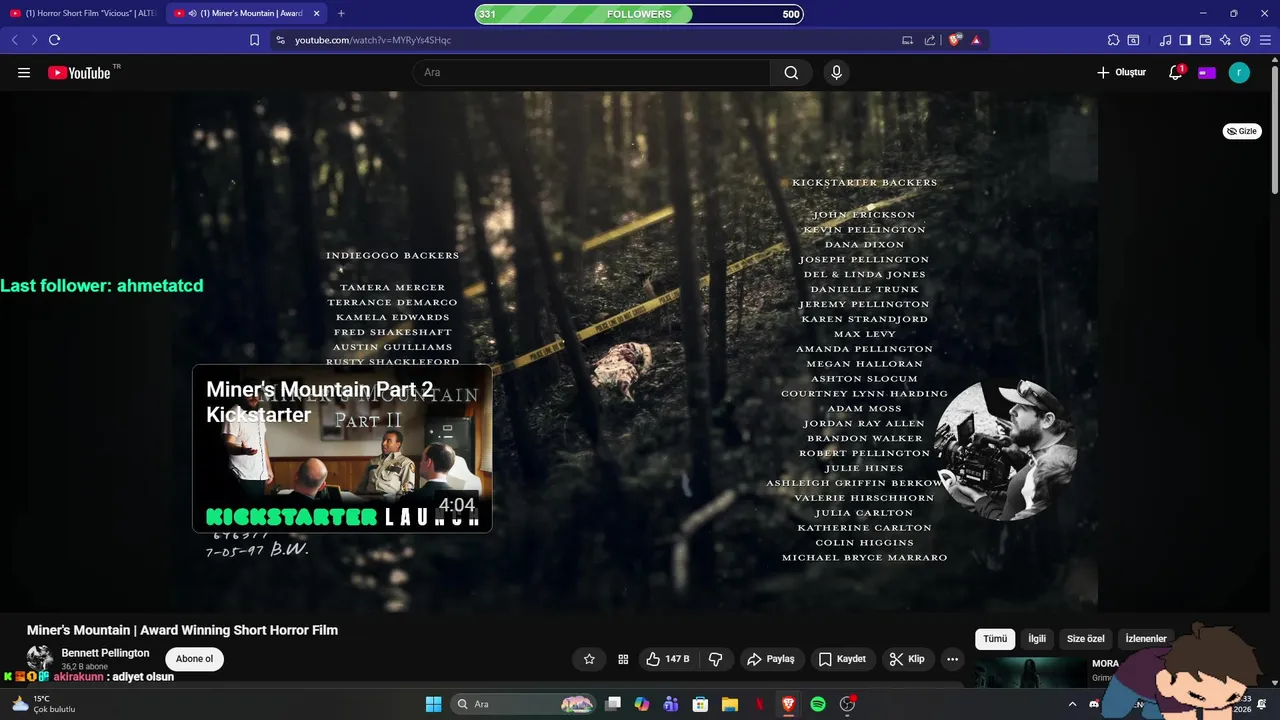
Task: Go back in browser history
Action: coord(14,40)
